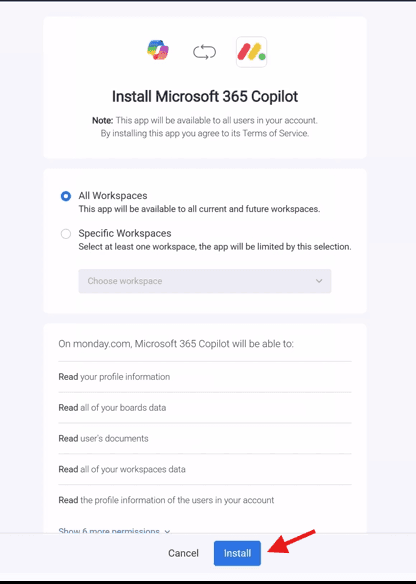Click 'Read all of your workspaces data' row
Viewport: 416px width, 584px height.
coord(205,469)
